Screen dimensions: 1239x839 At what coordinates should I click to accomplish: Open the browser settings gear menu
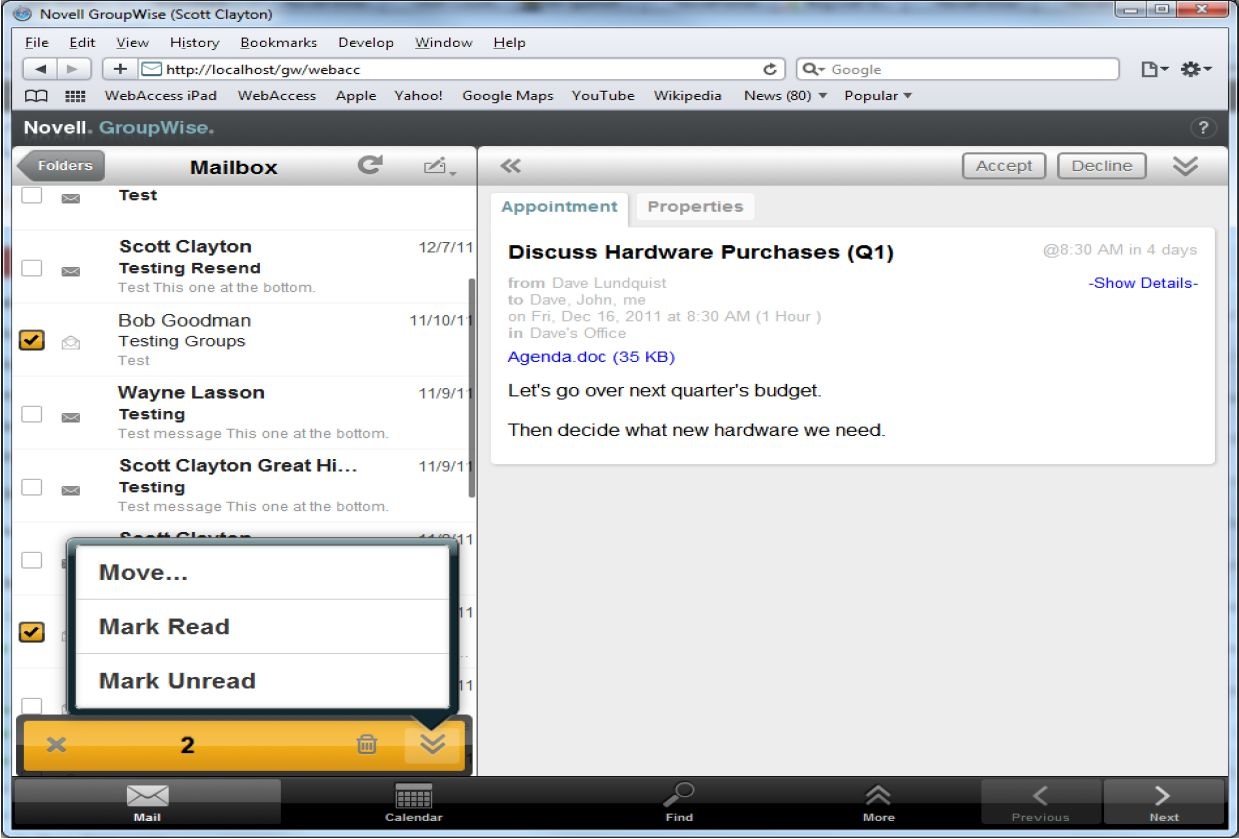tap(1196, 69)
